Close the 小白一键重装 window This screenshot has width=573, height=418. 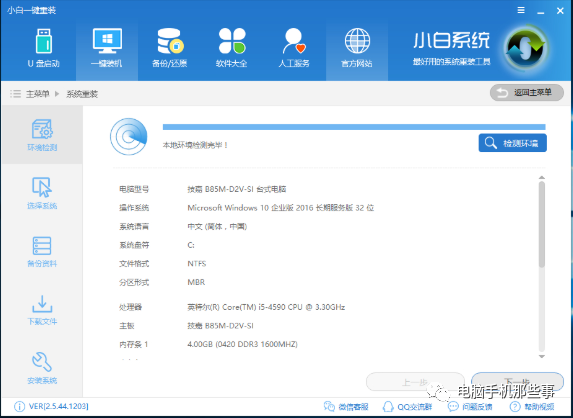[x=560, y=11]
